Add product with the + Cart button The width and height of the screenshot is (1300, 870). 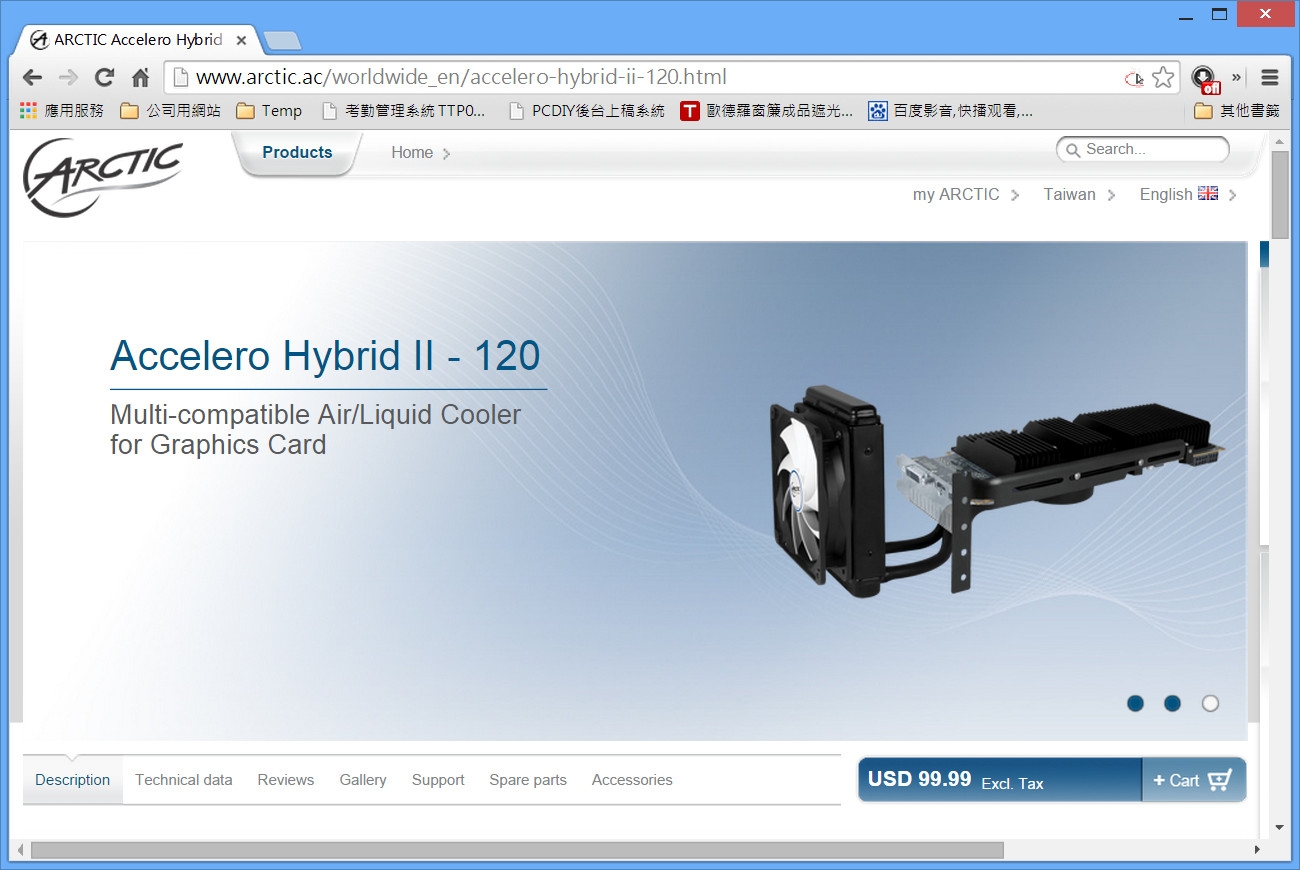(1194, 780)
